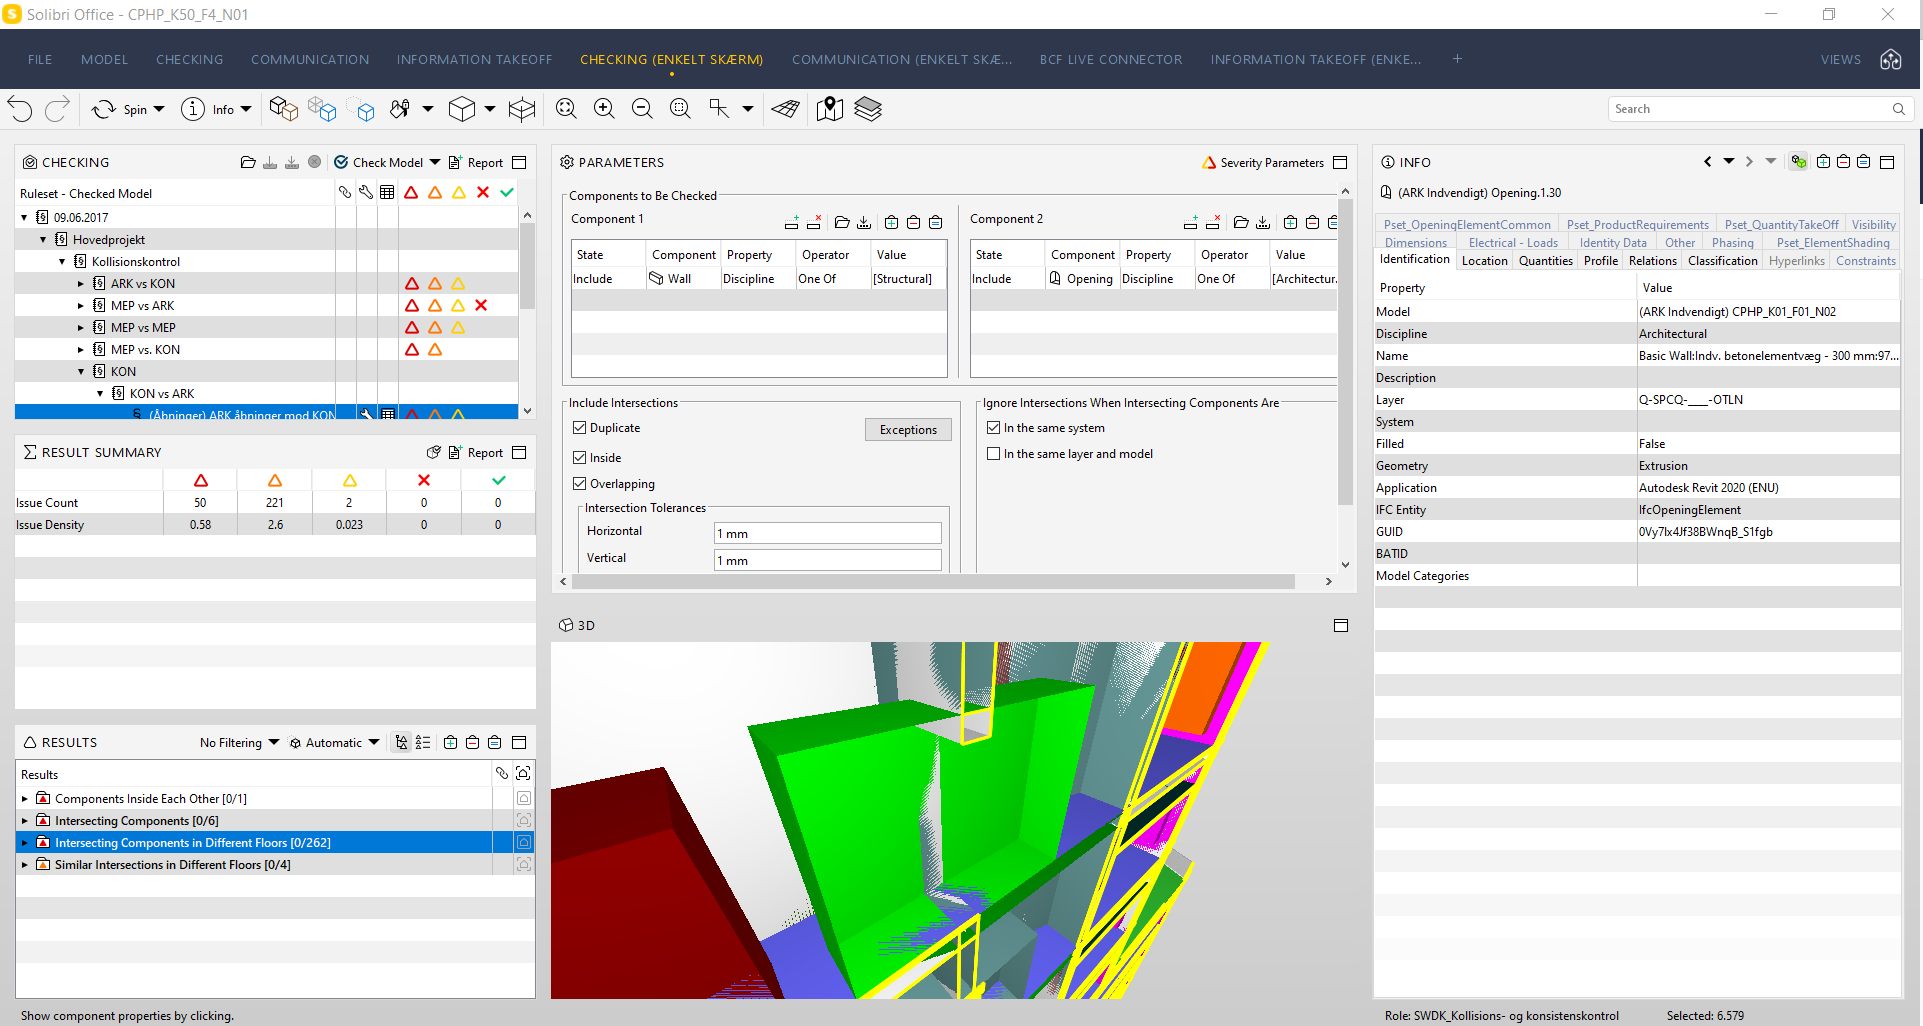Click Report button in Checking panel

tap(476, 162)
